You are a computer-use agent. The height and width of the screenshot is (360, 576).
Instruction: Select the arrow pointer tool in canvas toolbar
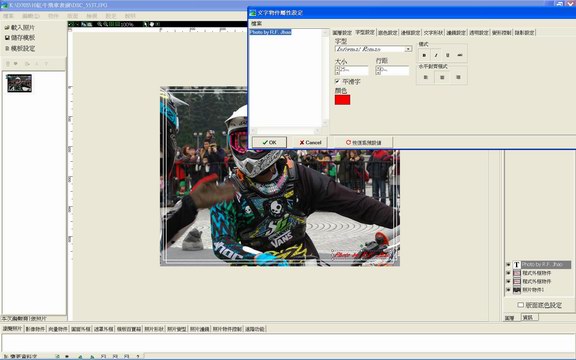[x=145, y=24]
